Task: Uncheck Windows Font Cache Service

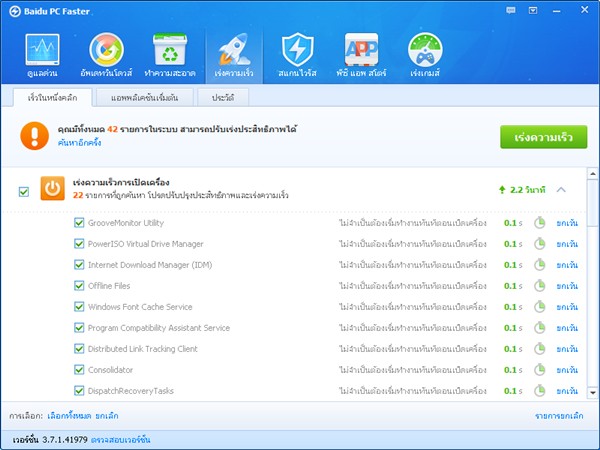Action: [79, 307]
